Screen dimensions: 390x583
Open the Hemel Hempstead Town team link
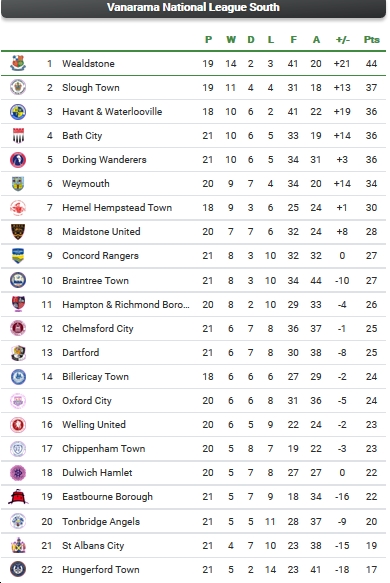[x=117, y=207]
